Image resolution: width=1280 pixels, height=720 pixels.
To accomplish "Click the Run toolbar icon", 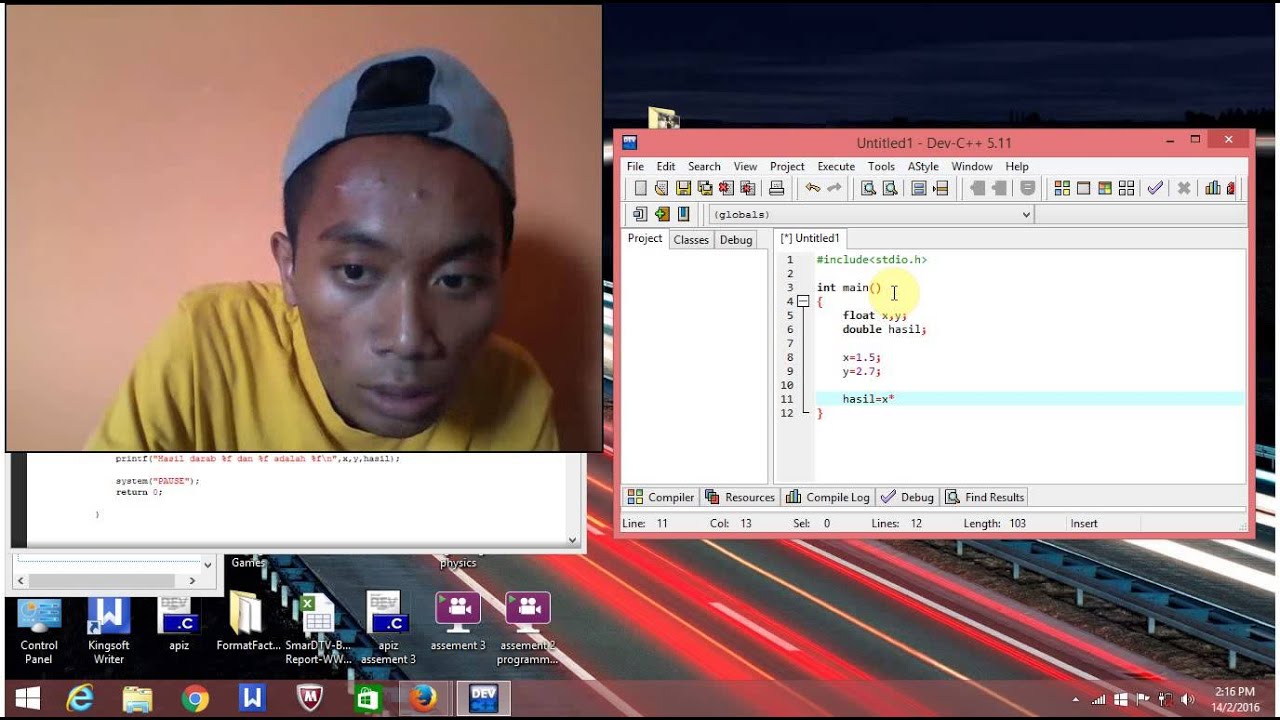I will tap(1083, 188).
